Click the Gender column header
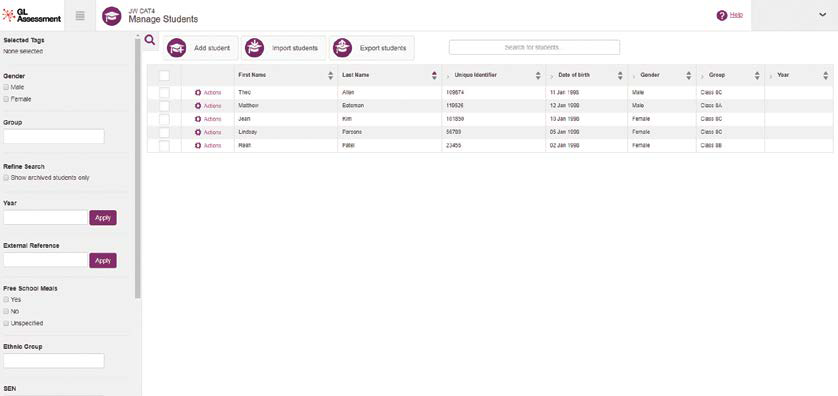Screen dimensions: 838x396 click(x=650, y=75)
